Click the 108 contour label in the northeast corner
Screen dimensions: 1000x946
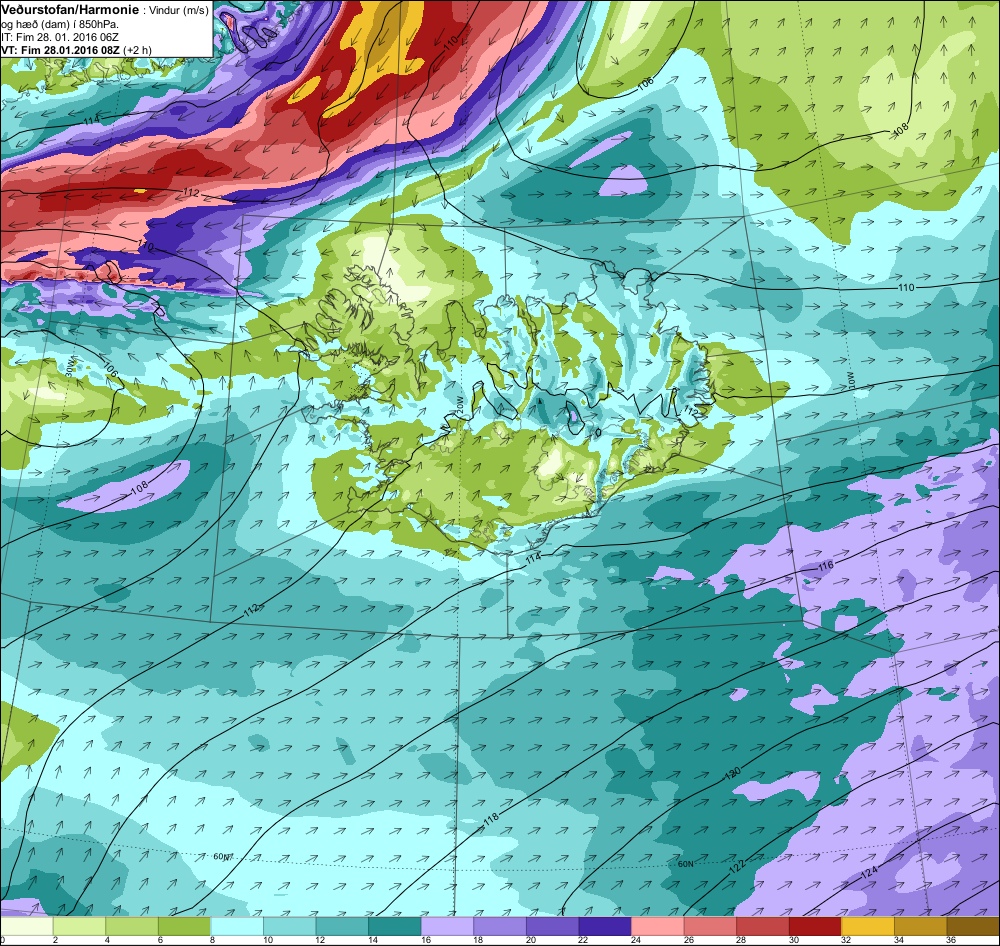pos(900,129)
